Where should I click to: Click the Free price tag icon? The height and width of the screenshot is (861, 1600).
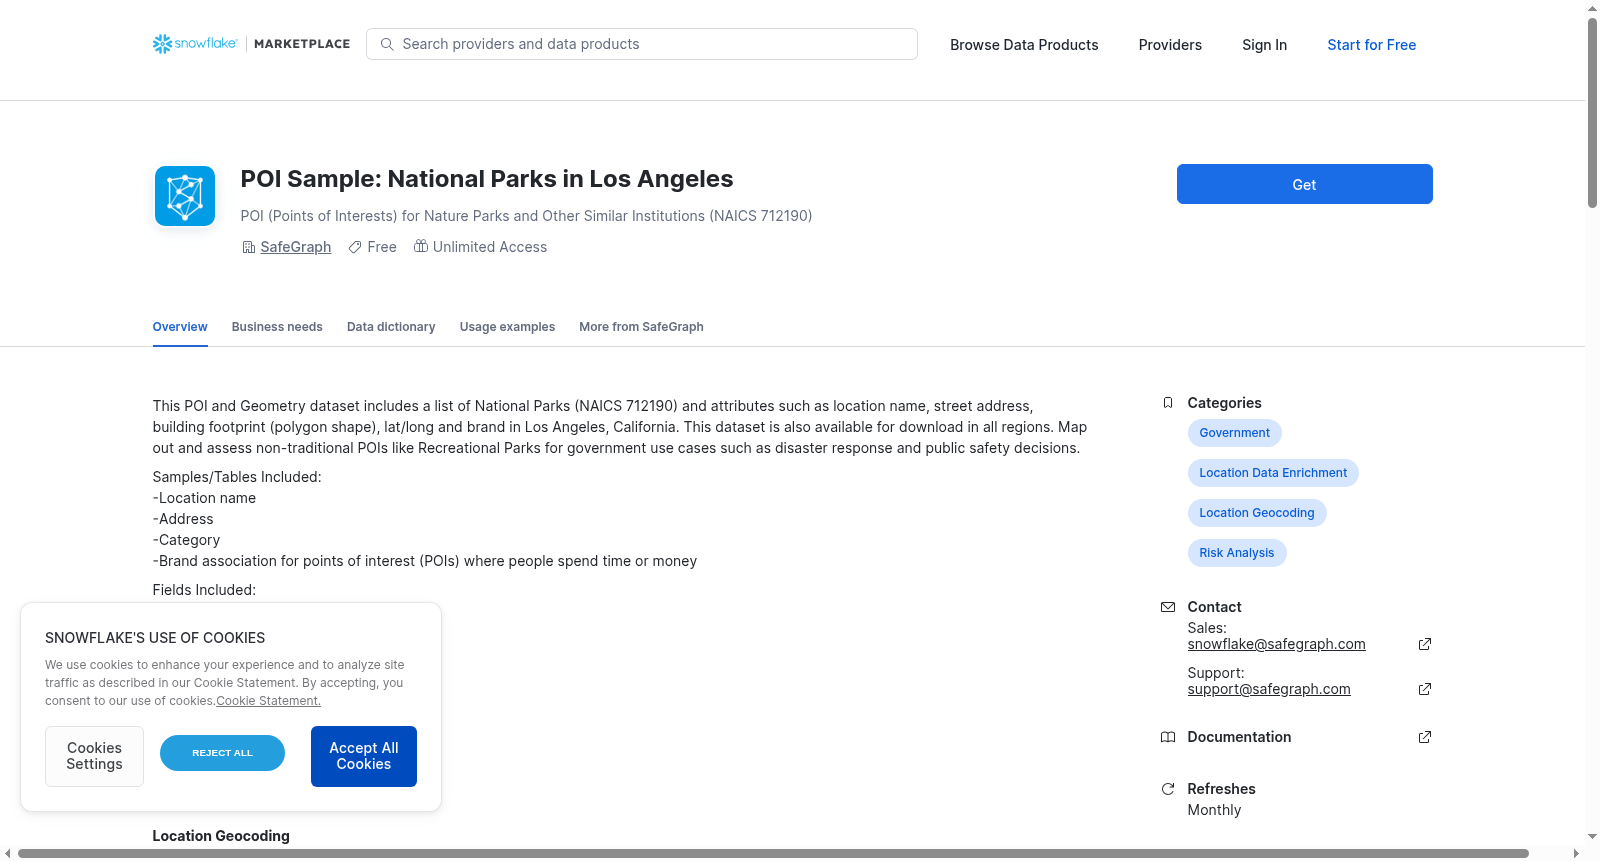(x=355, y=247)
